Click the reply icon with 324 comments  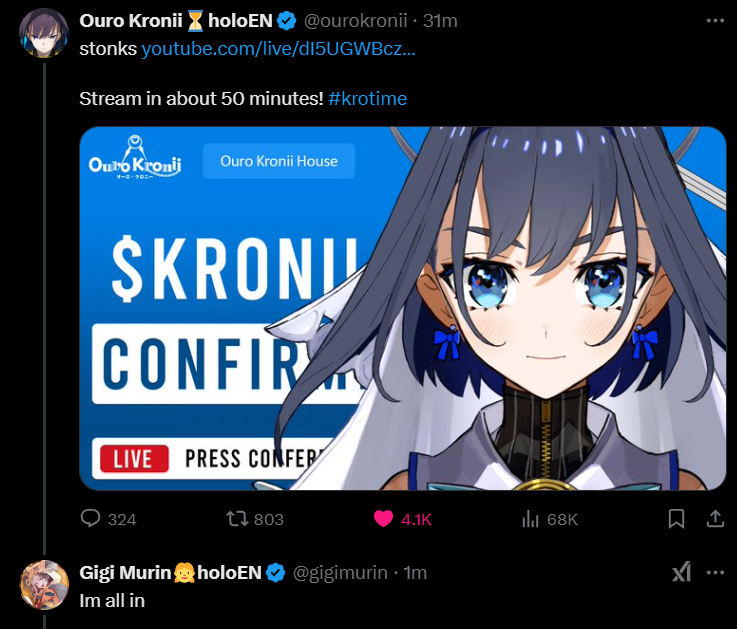(x=90, y=519)
